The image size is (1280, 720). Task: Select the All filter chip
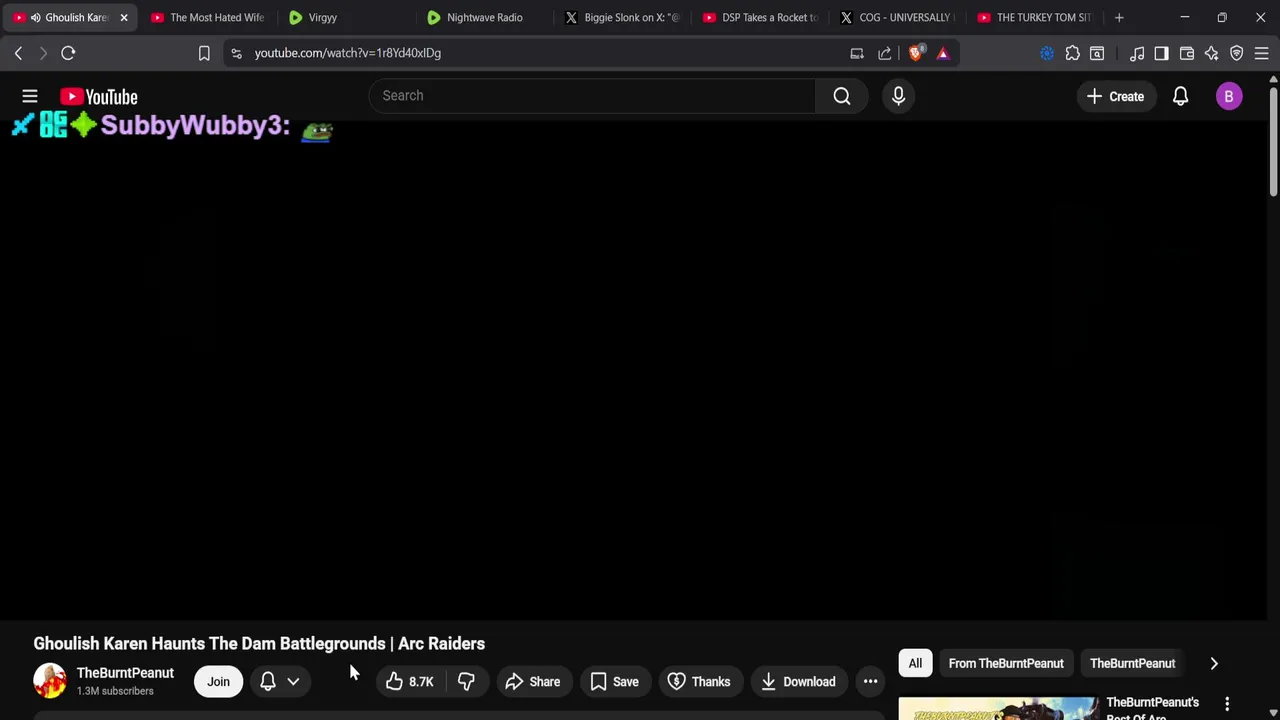pos(915,663)
